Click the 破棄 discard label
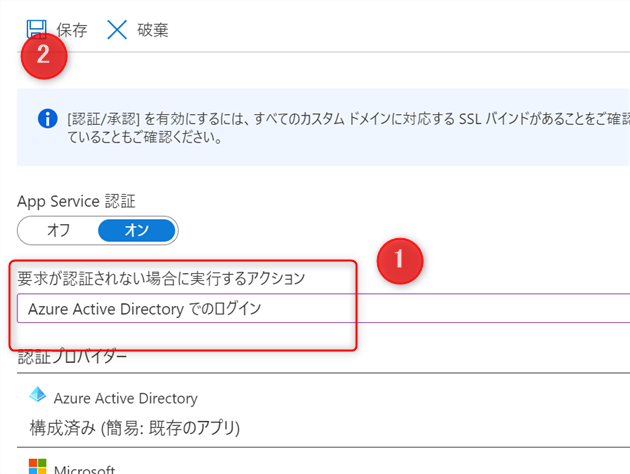Image resolution: width=630 pixels, height=474 pixels. click(x=153, y=30)
